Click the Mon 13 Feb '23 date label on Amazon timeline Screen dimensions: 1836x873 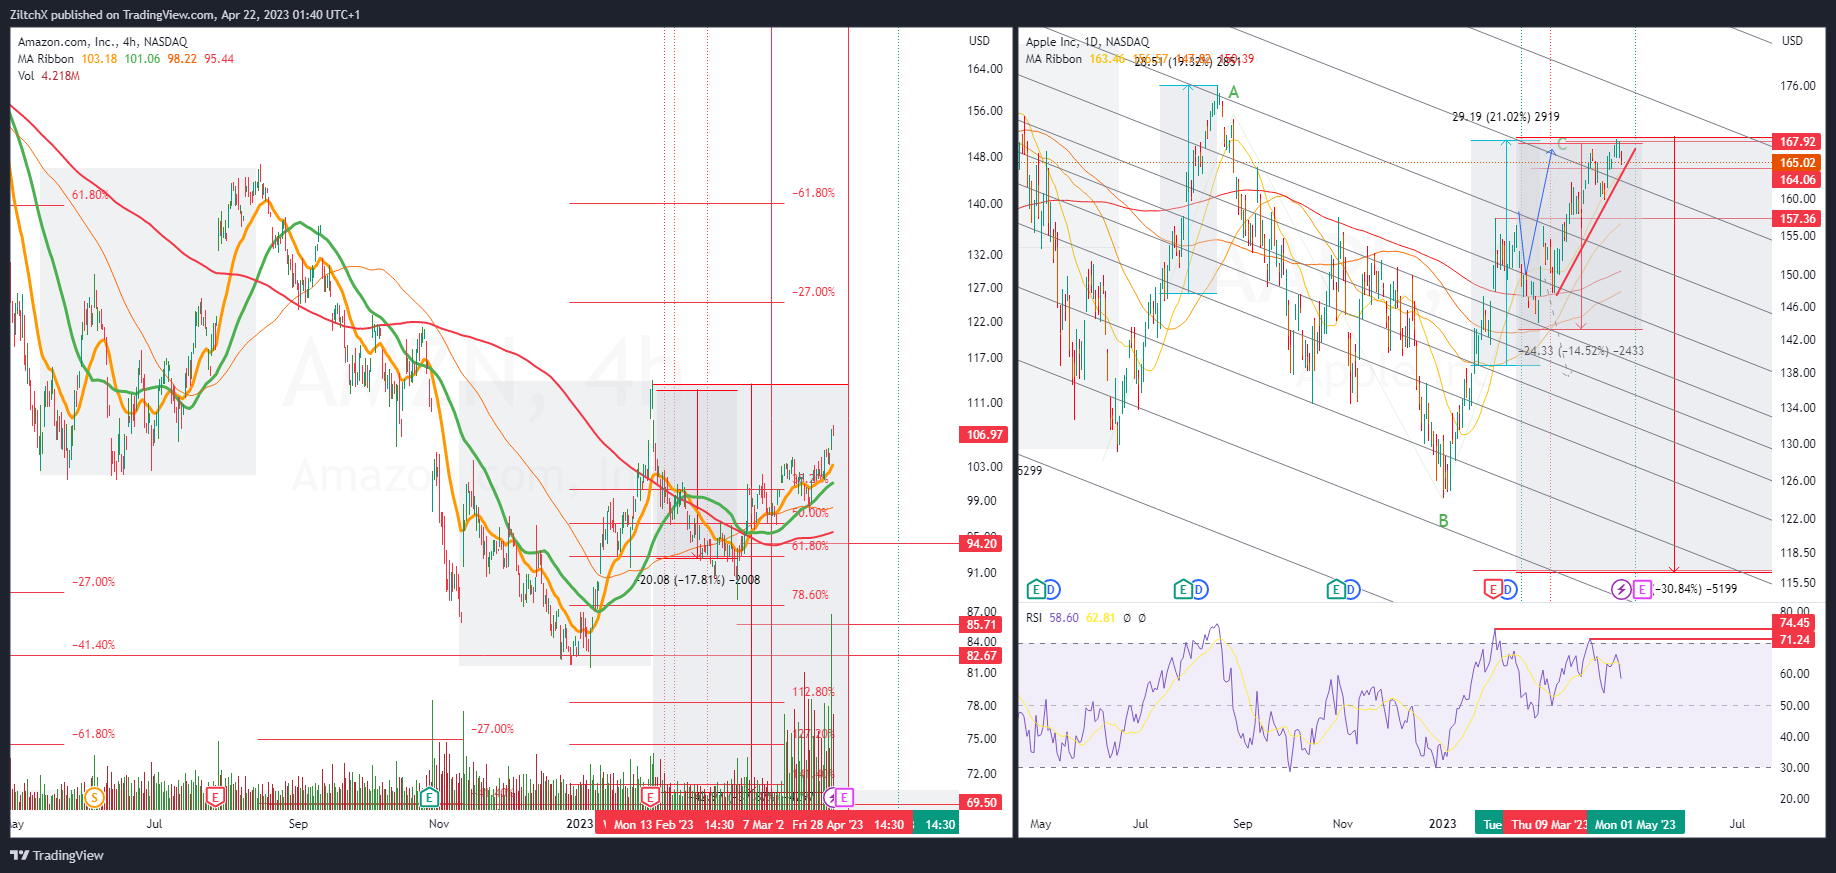[653, 825]
